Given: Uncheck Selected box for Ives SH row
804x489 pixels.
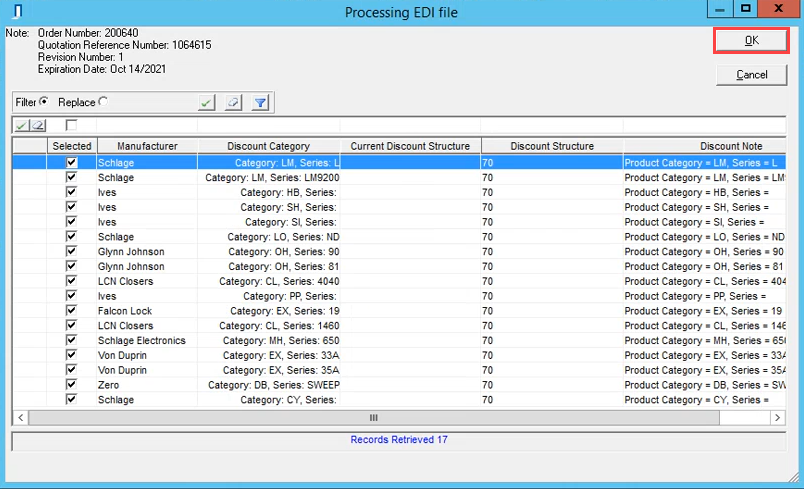Looking at the screenshot, I should [71, 207].
